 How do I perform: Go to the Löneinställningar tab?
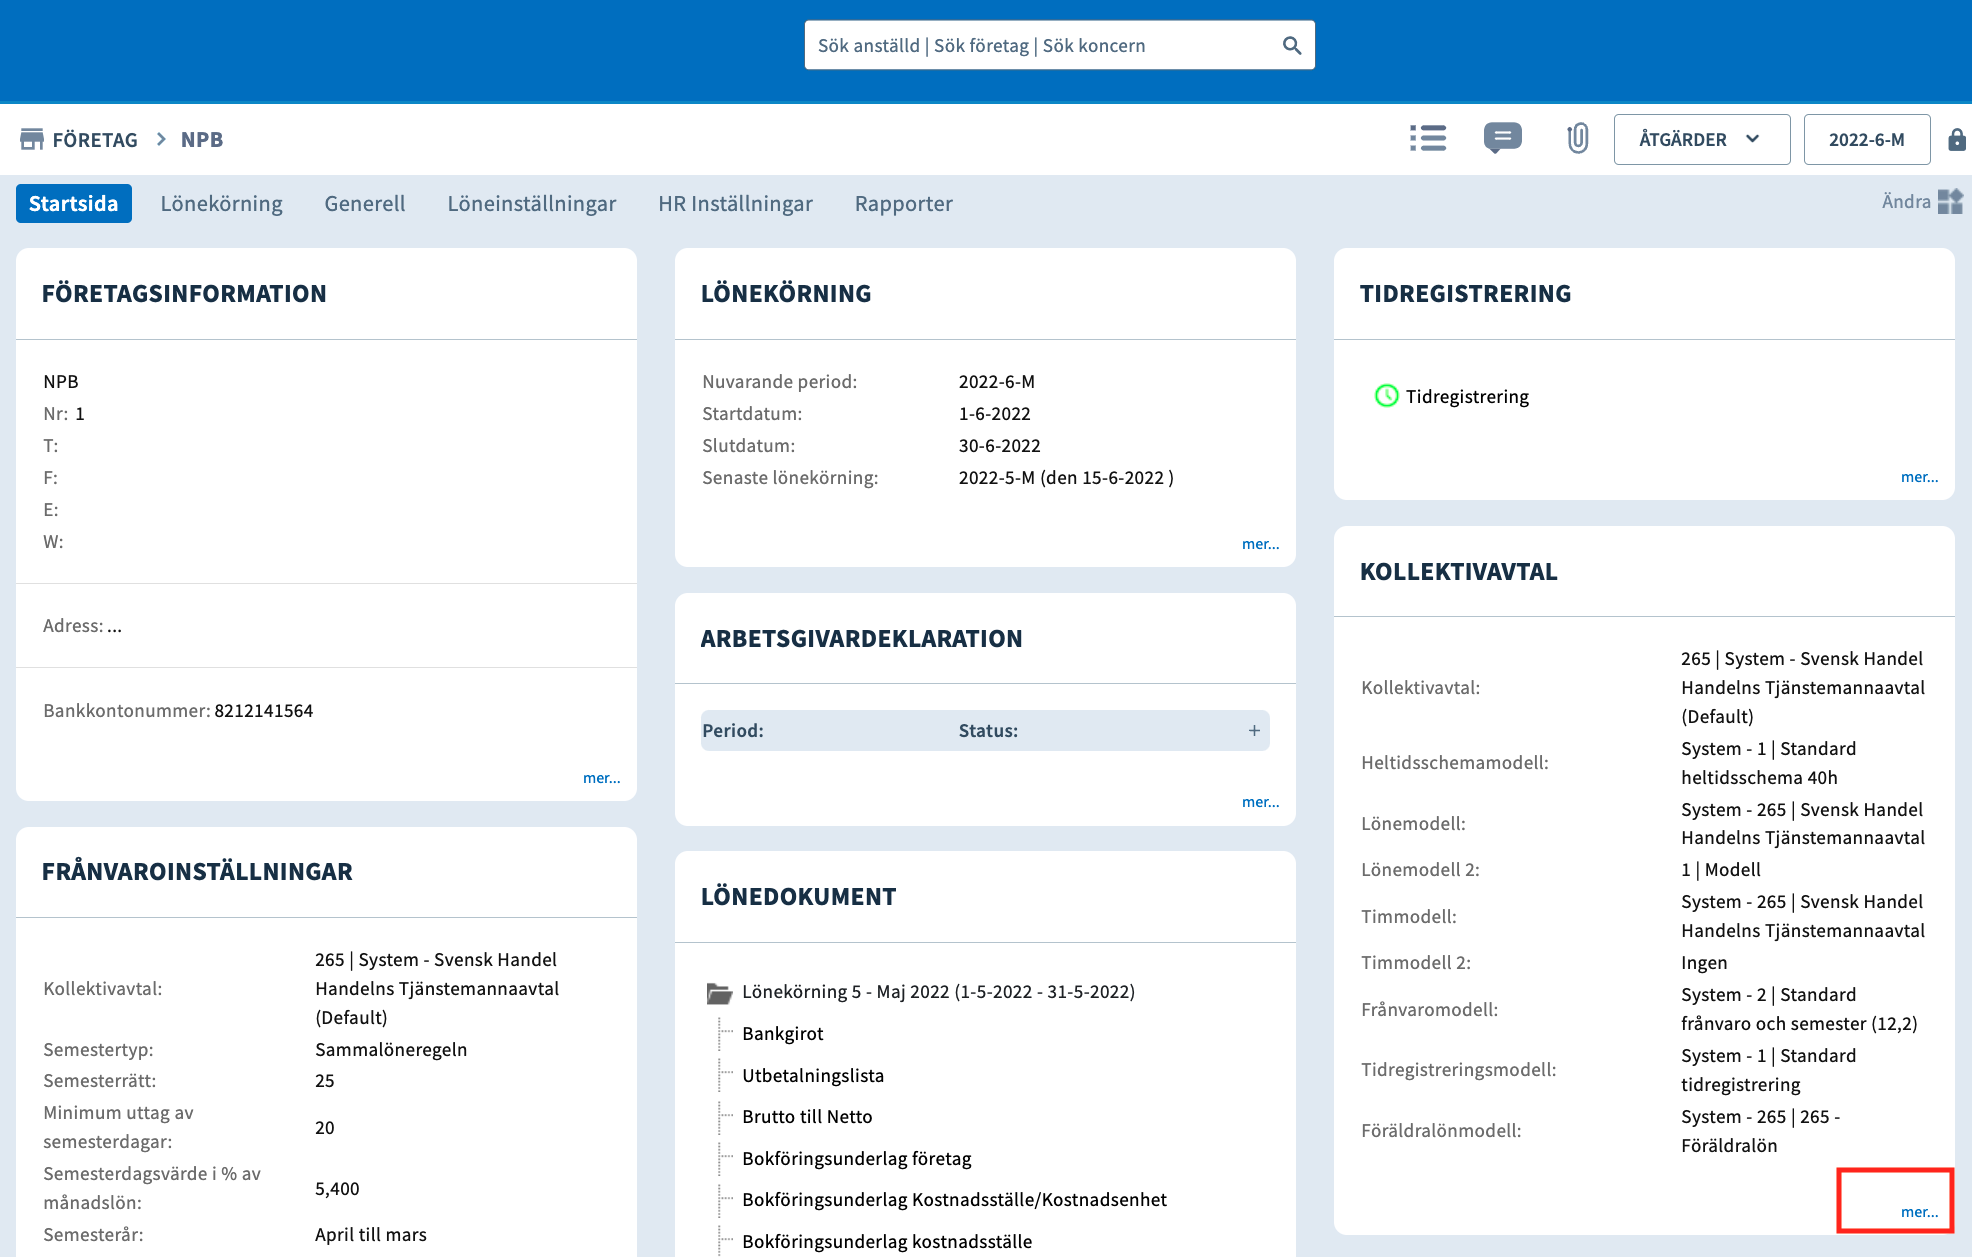532,203
